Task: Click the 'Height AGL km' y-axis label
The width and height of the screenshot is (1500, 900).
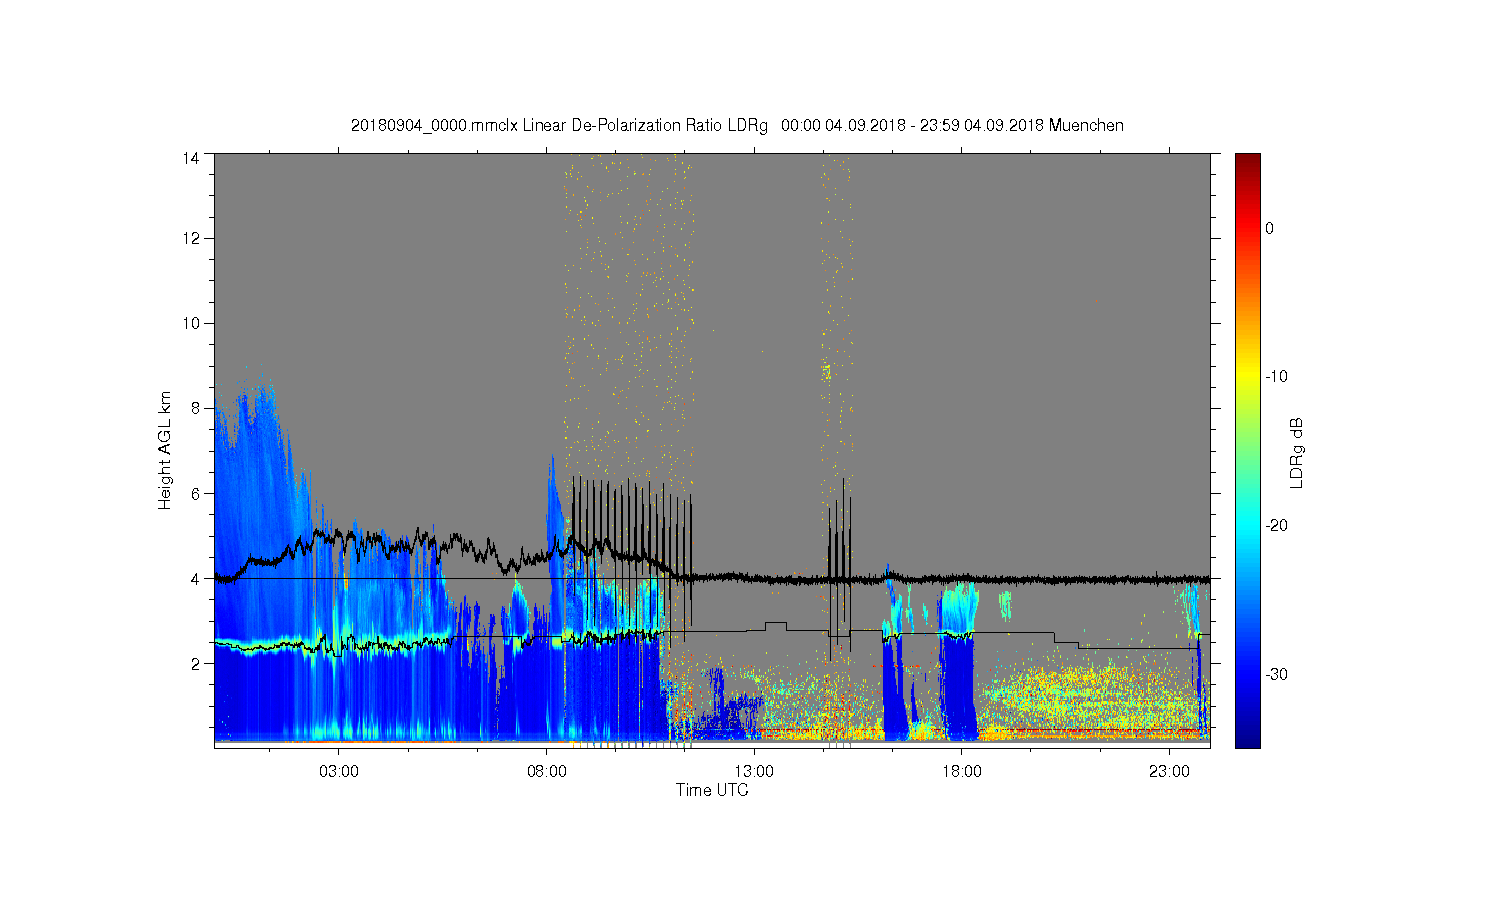Action: click(x=165, y=450)
